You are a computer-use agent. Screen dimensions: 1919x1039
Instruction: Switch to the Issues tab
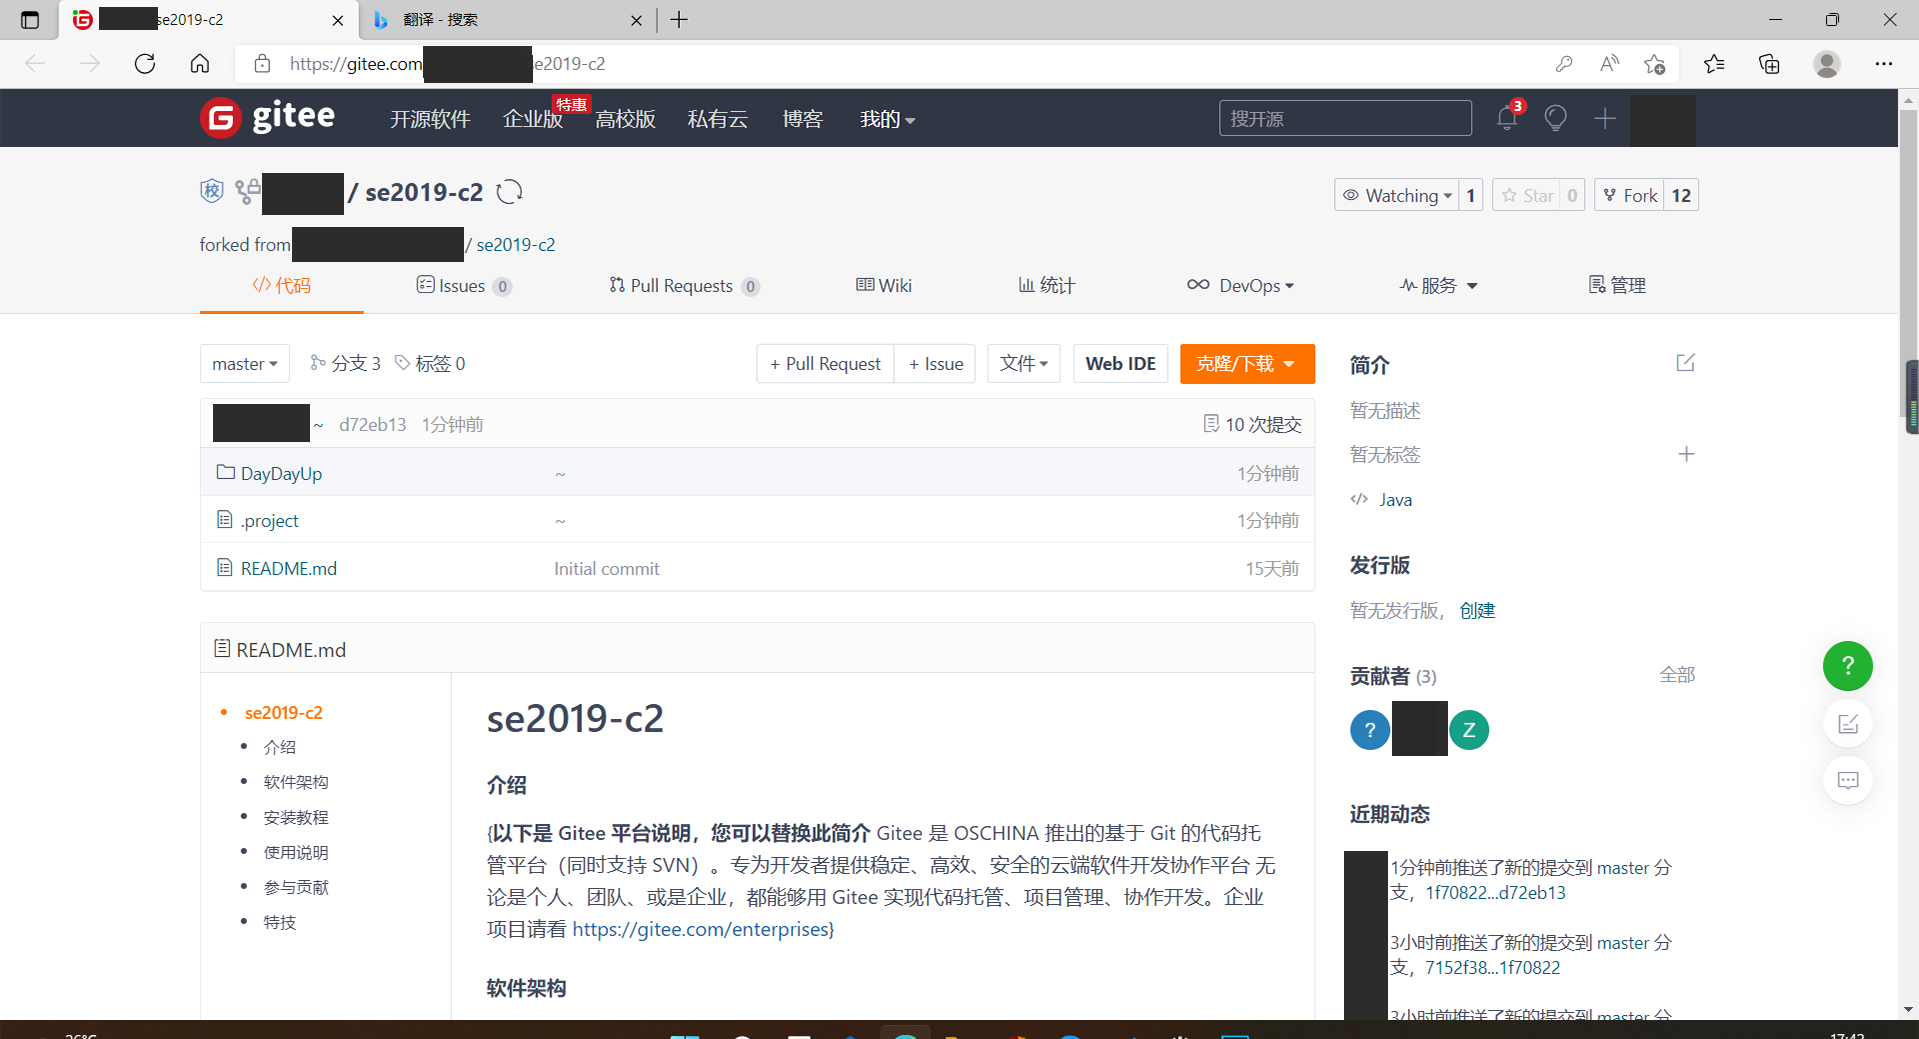(x=462, y=286)
